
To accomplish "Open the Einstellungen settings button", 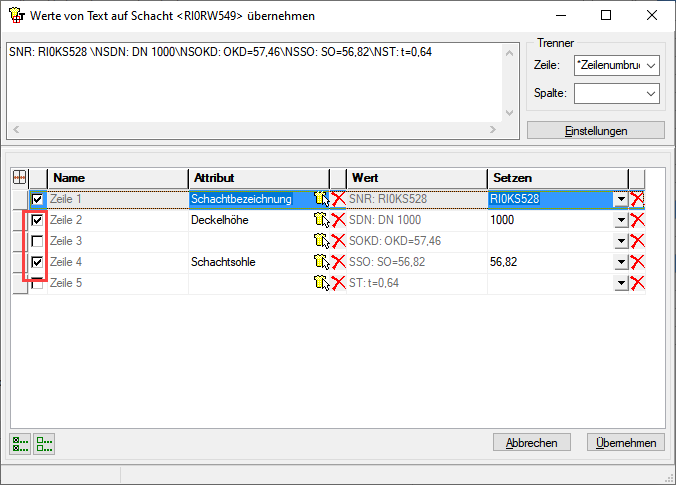I will [x=595, y=131].
